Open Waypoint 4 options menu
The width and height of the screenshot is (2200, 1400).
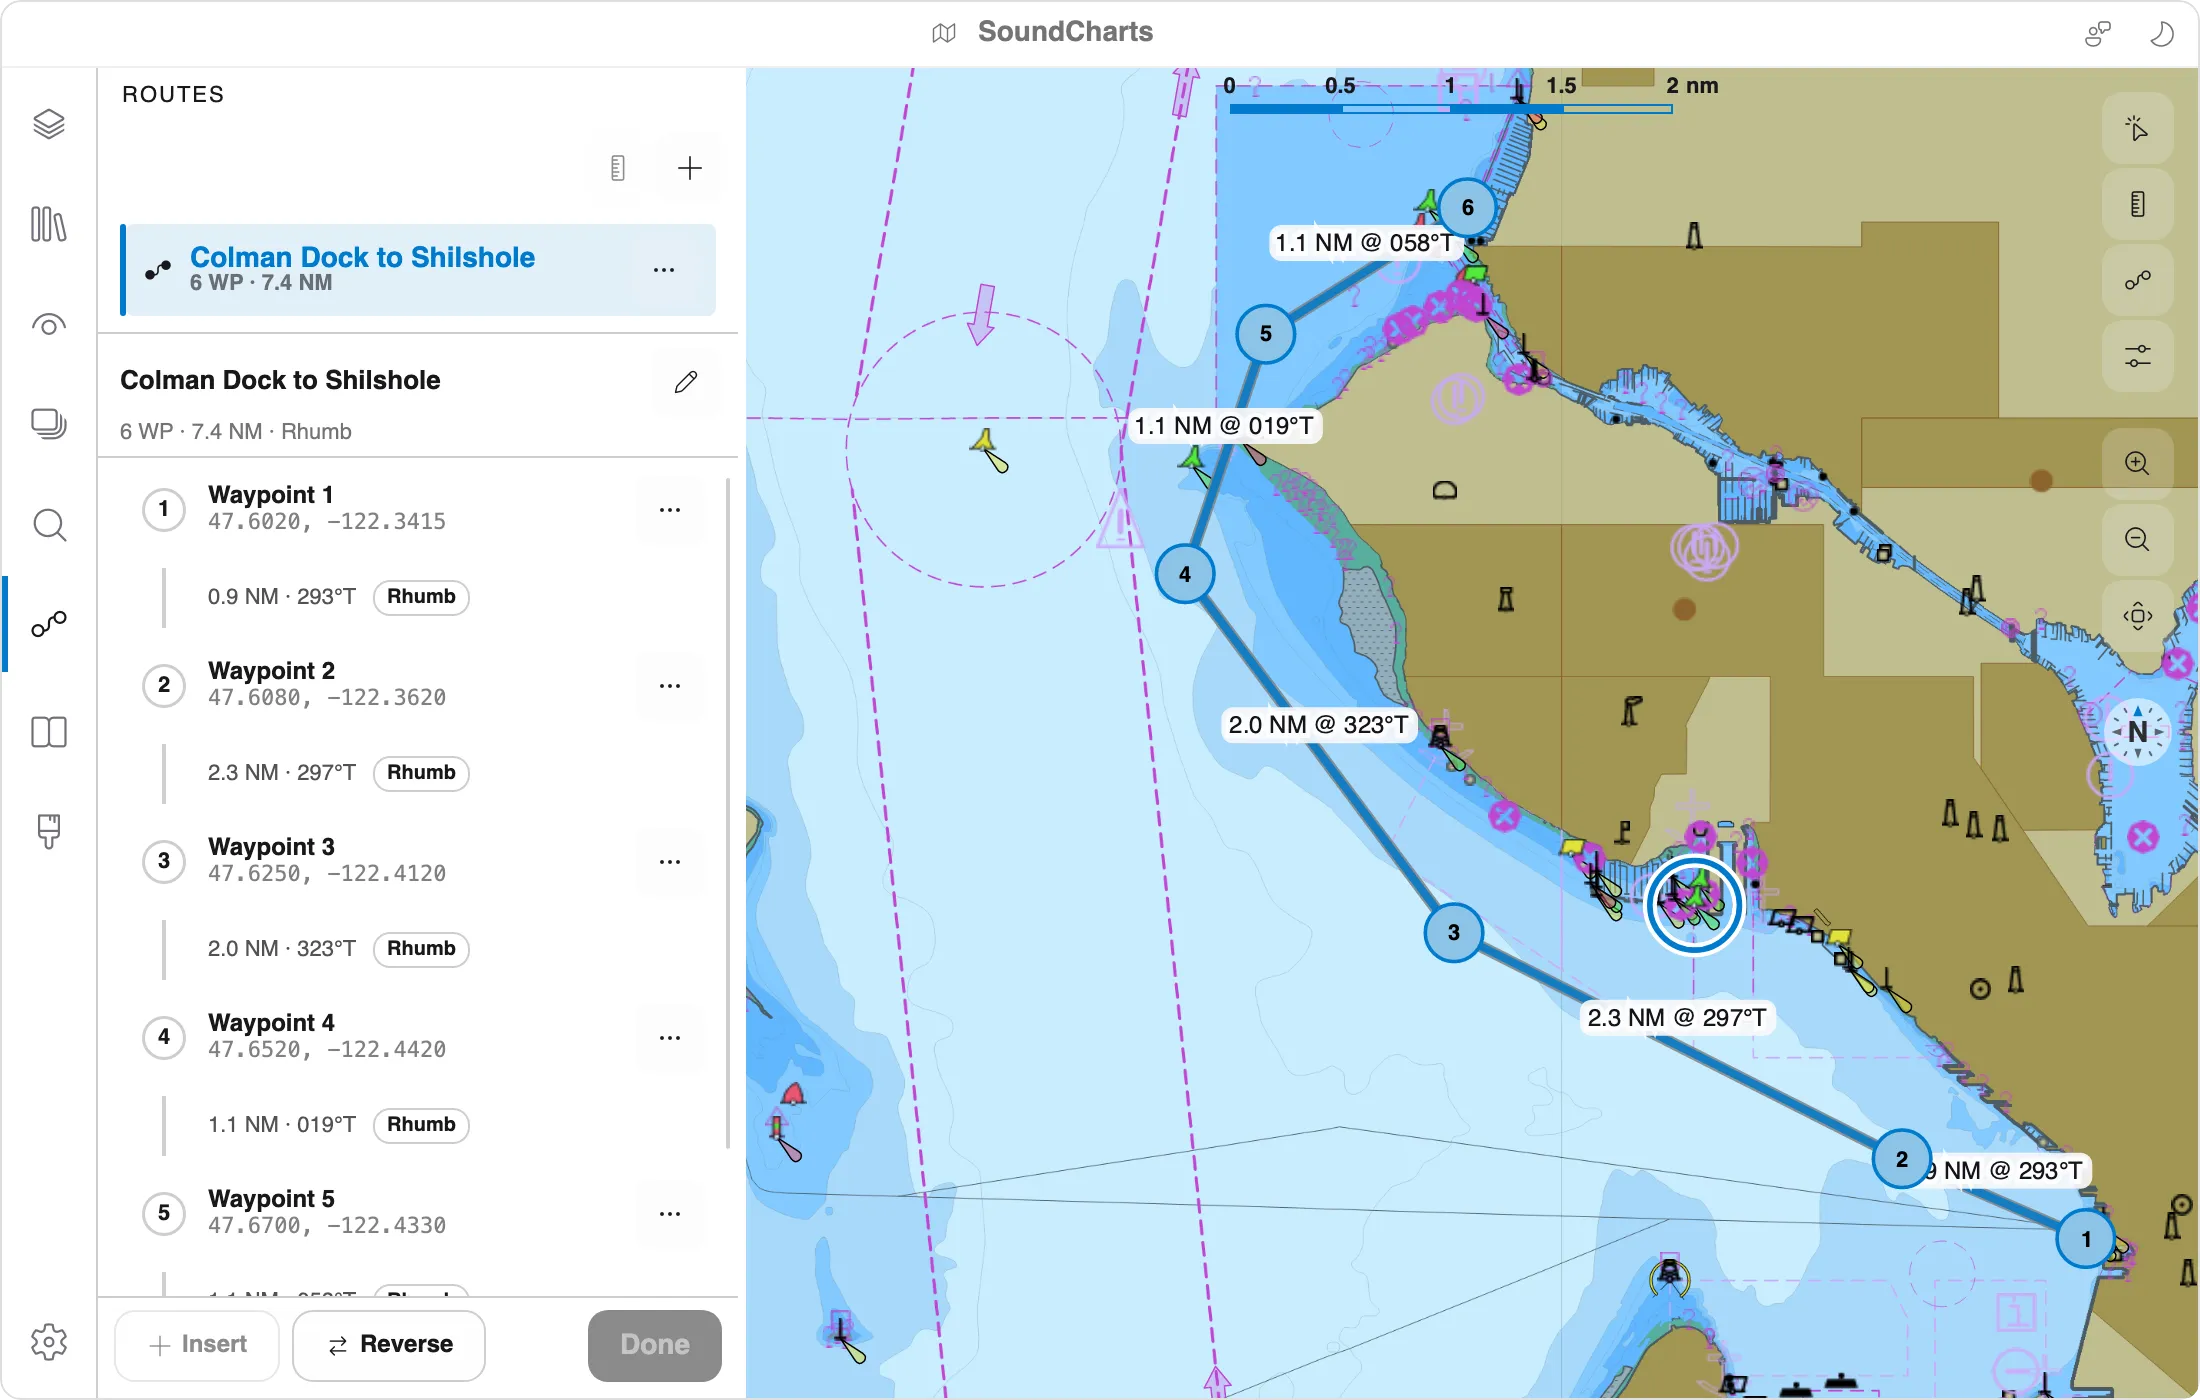670,1038
